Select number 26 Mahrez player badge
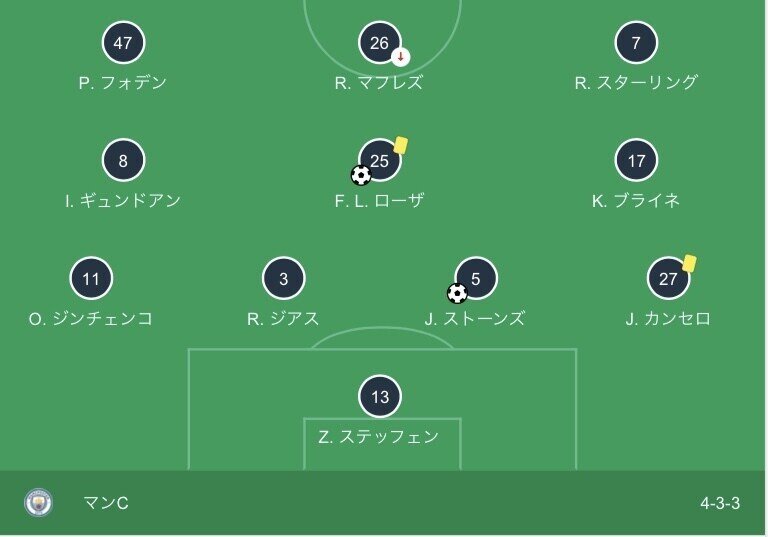The height and width of the screenshot is (537, 768). 379,43
